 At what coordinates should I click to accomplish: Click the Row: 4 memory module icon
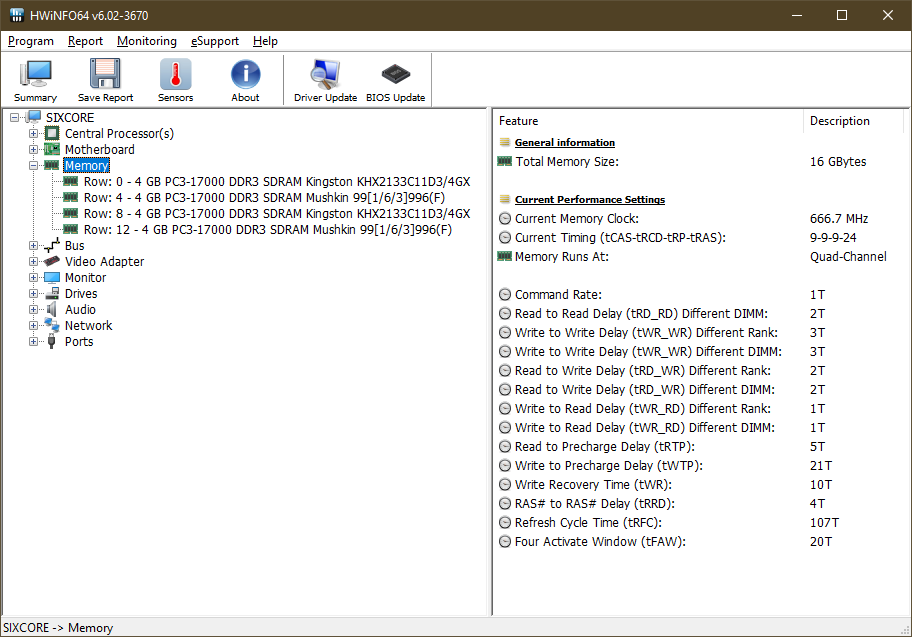point(70,197)
